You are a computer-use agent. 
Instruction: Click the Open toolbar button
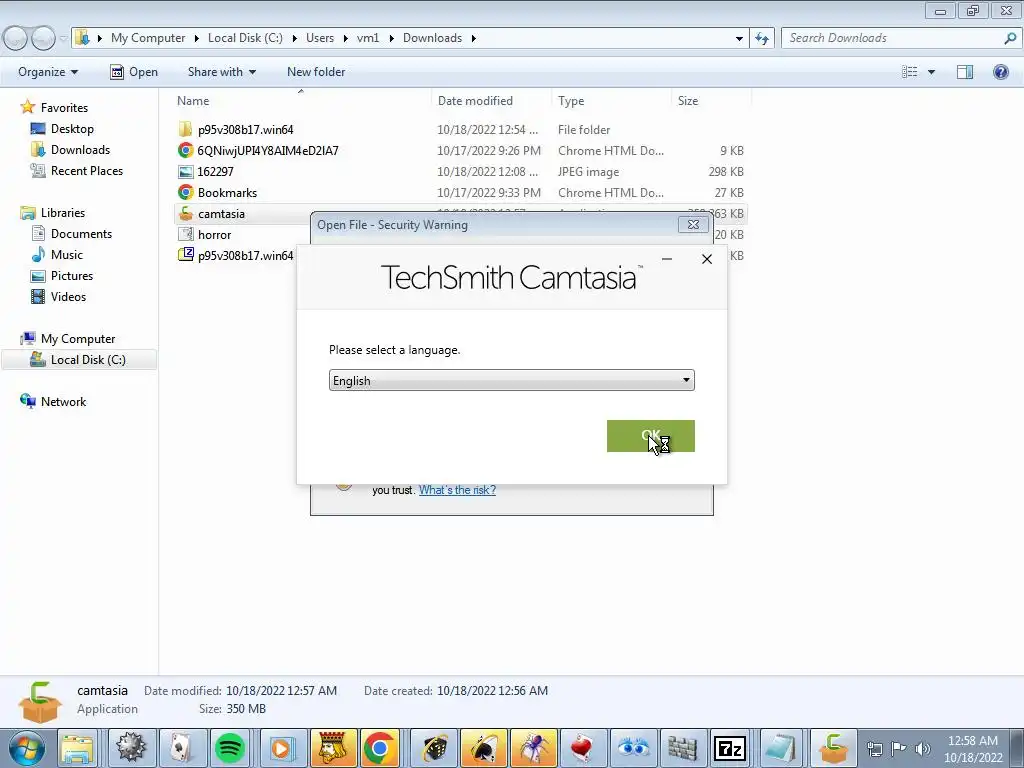tap(134, 72)
